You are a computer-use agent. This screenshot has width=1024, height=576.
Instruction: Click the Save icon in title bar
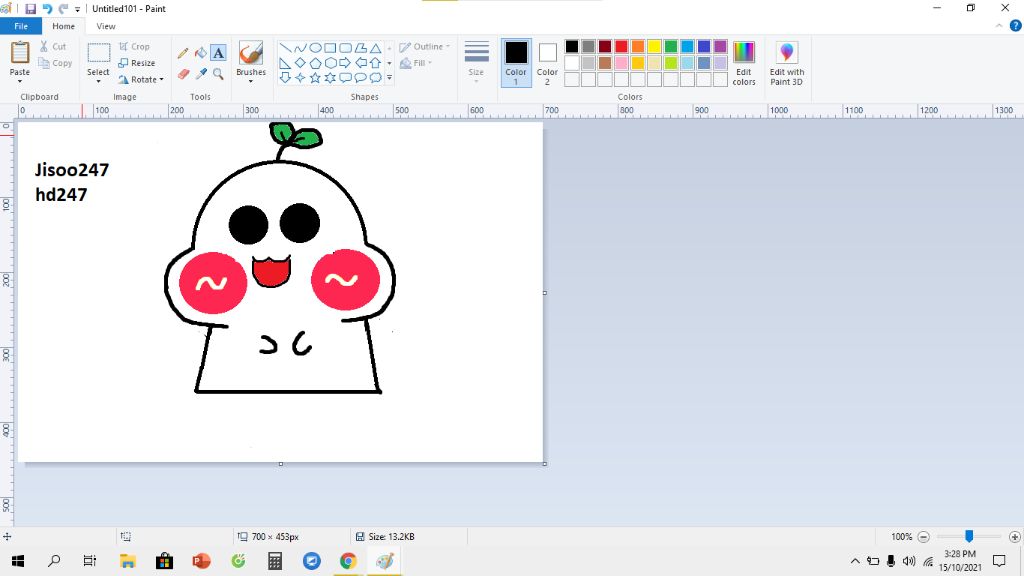pos(30,9)
